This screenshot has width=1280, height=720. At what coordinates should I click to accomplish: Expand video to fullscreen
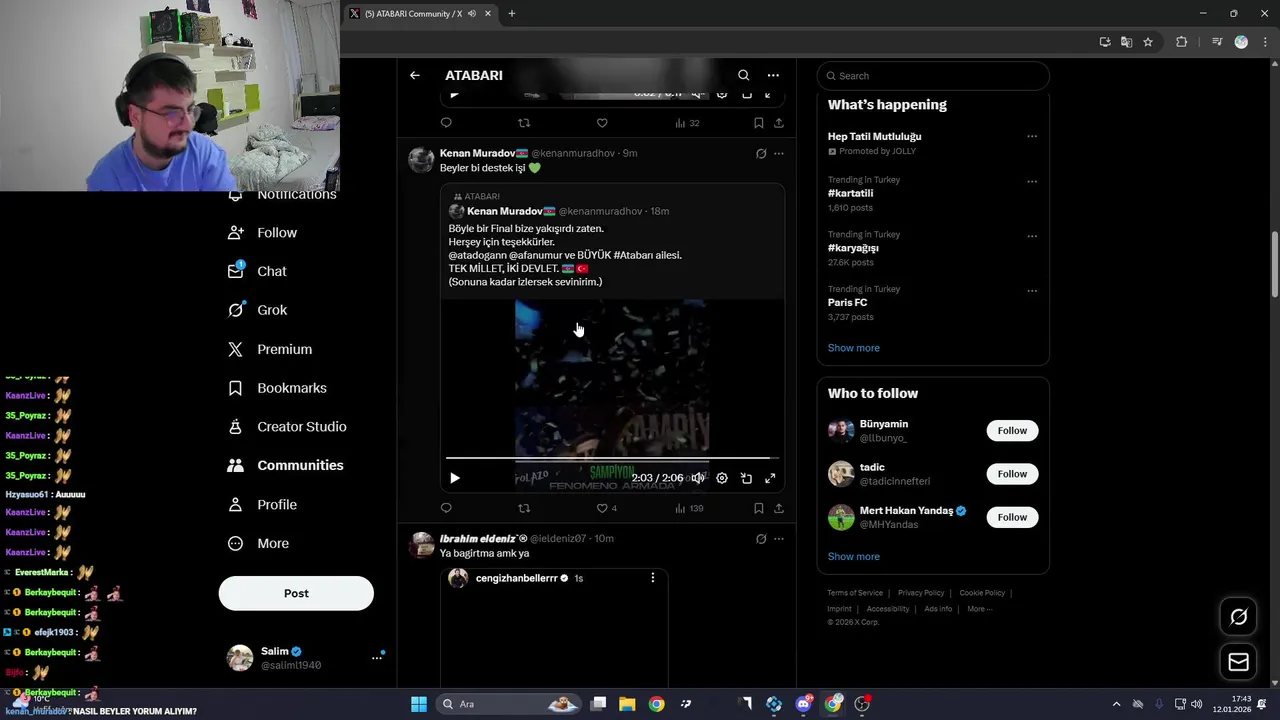[770, 478]
